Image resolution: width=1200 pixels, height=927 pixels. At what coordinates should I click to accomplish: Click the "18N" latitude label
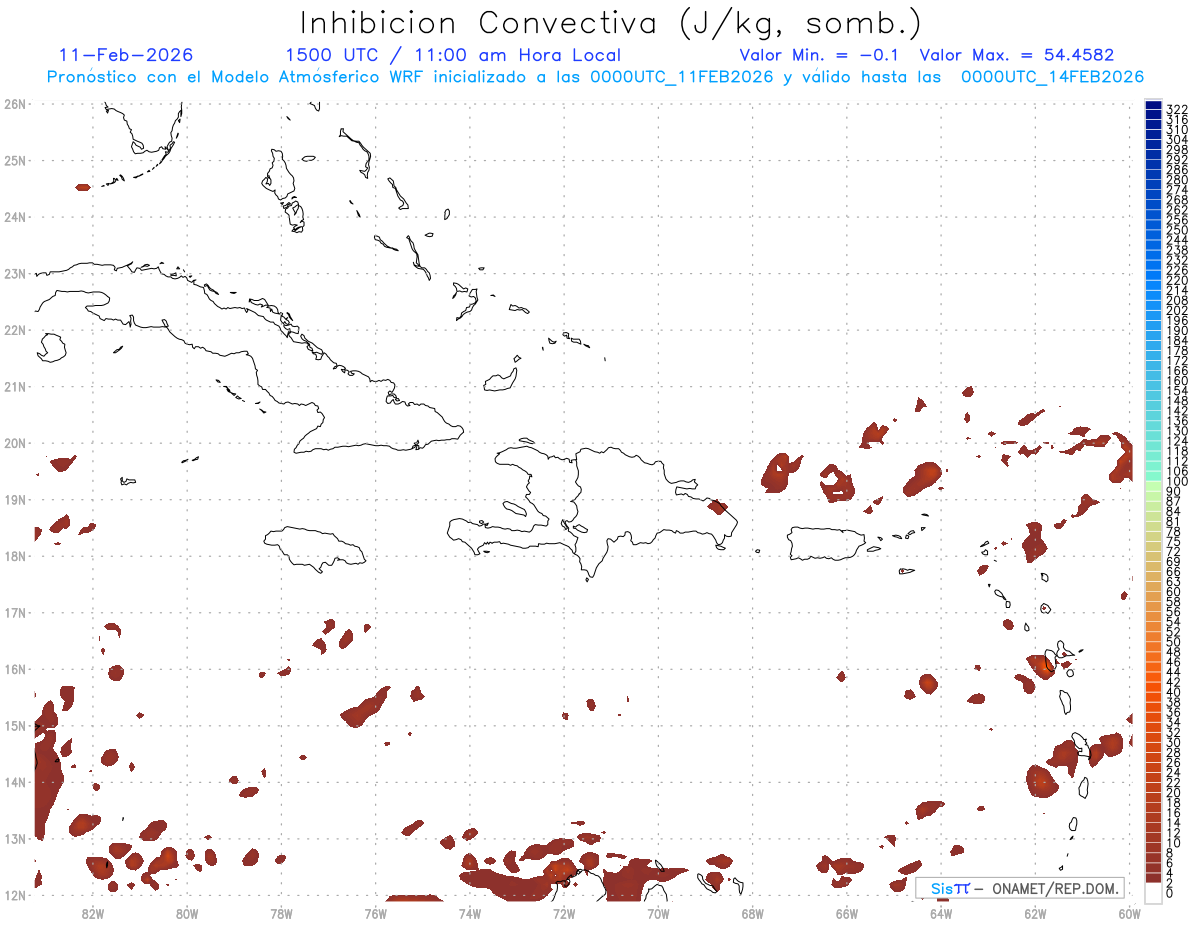[14, 556]
